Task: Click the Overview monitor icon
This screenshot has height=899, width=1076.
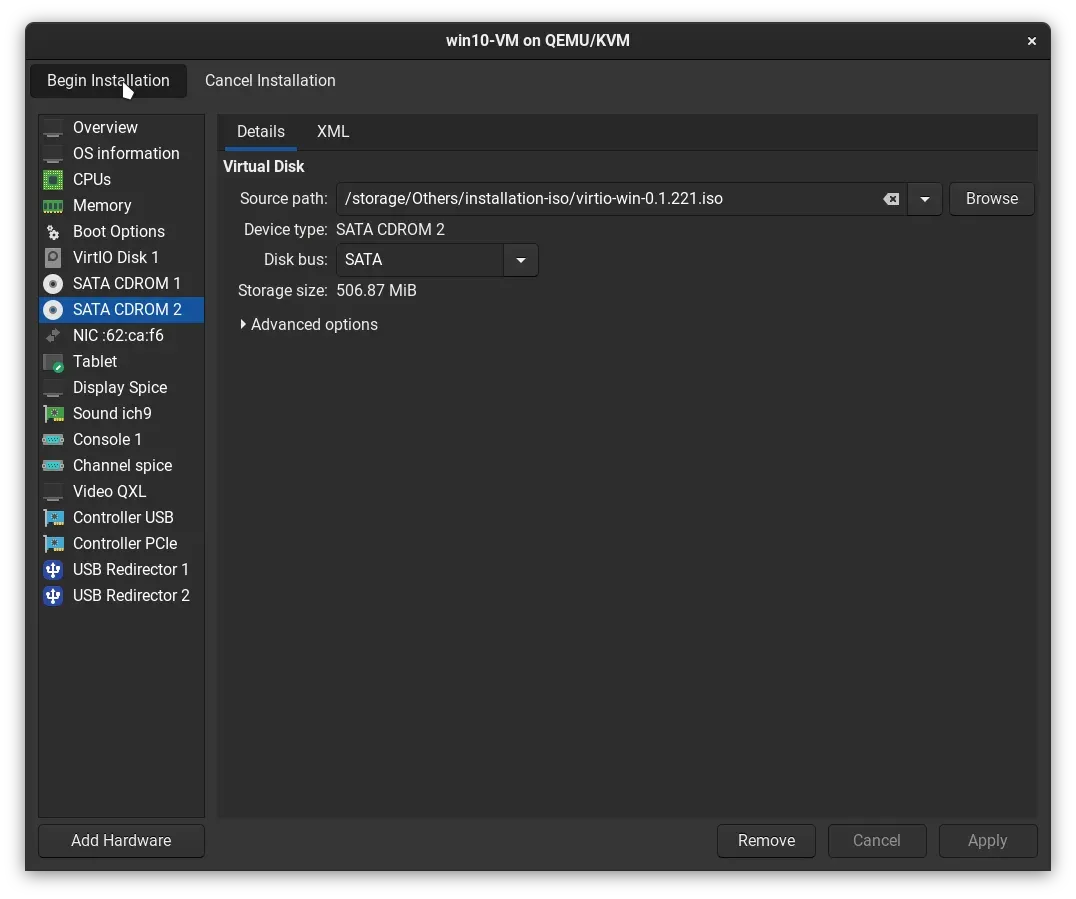Action: pos(53,128)
